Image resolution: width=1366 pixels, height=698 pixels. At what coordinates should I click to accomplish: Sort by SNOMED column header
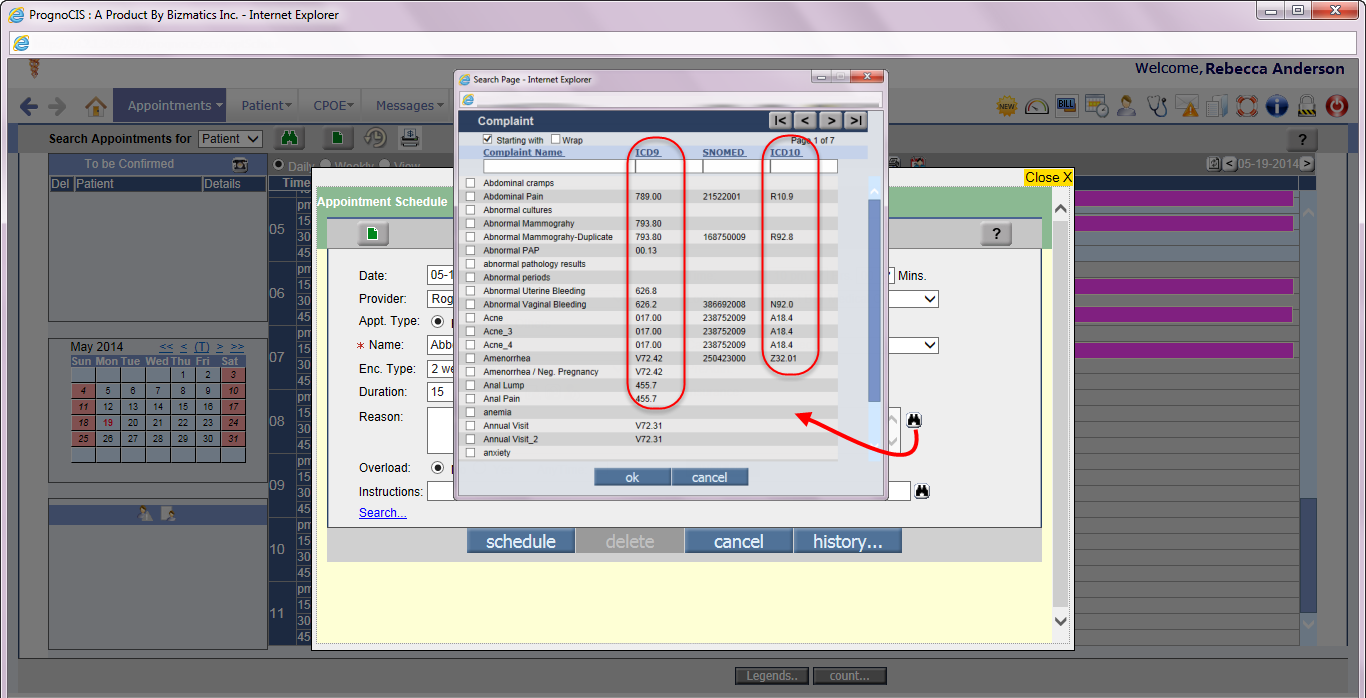pos(724,153)
